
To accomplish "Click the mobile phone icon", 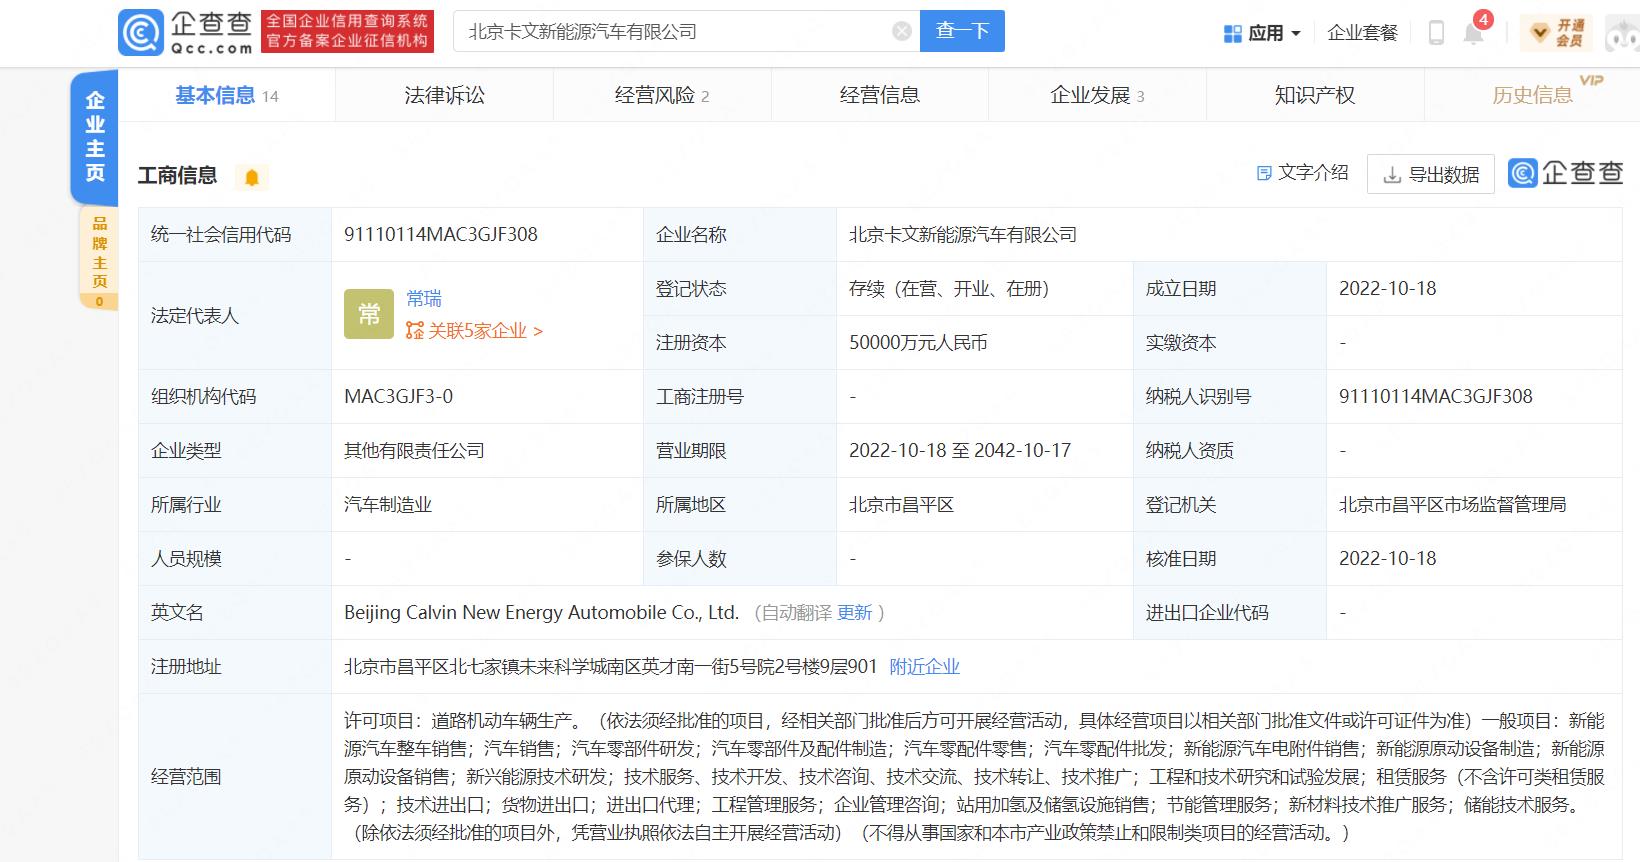I will [1435, 33].
